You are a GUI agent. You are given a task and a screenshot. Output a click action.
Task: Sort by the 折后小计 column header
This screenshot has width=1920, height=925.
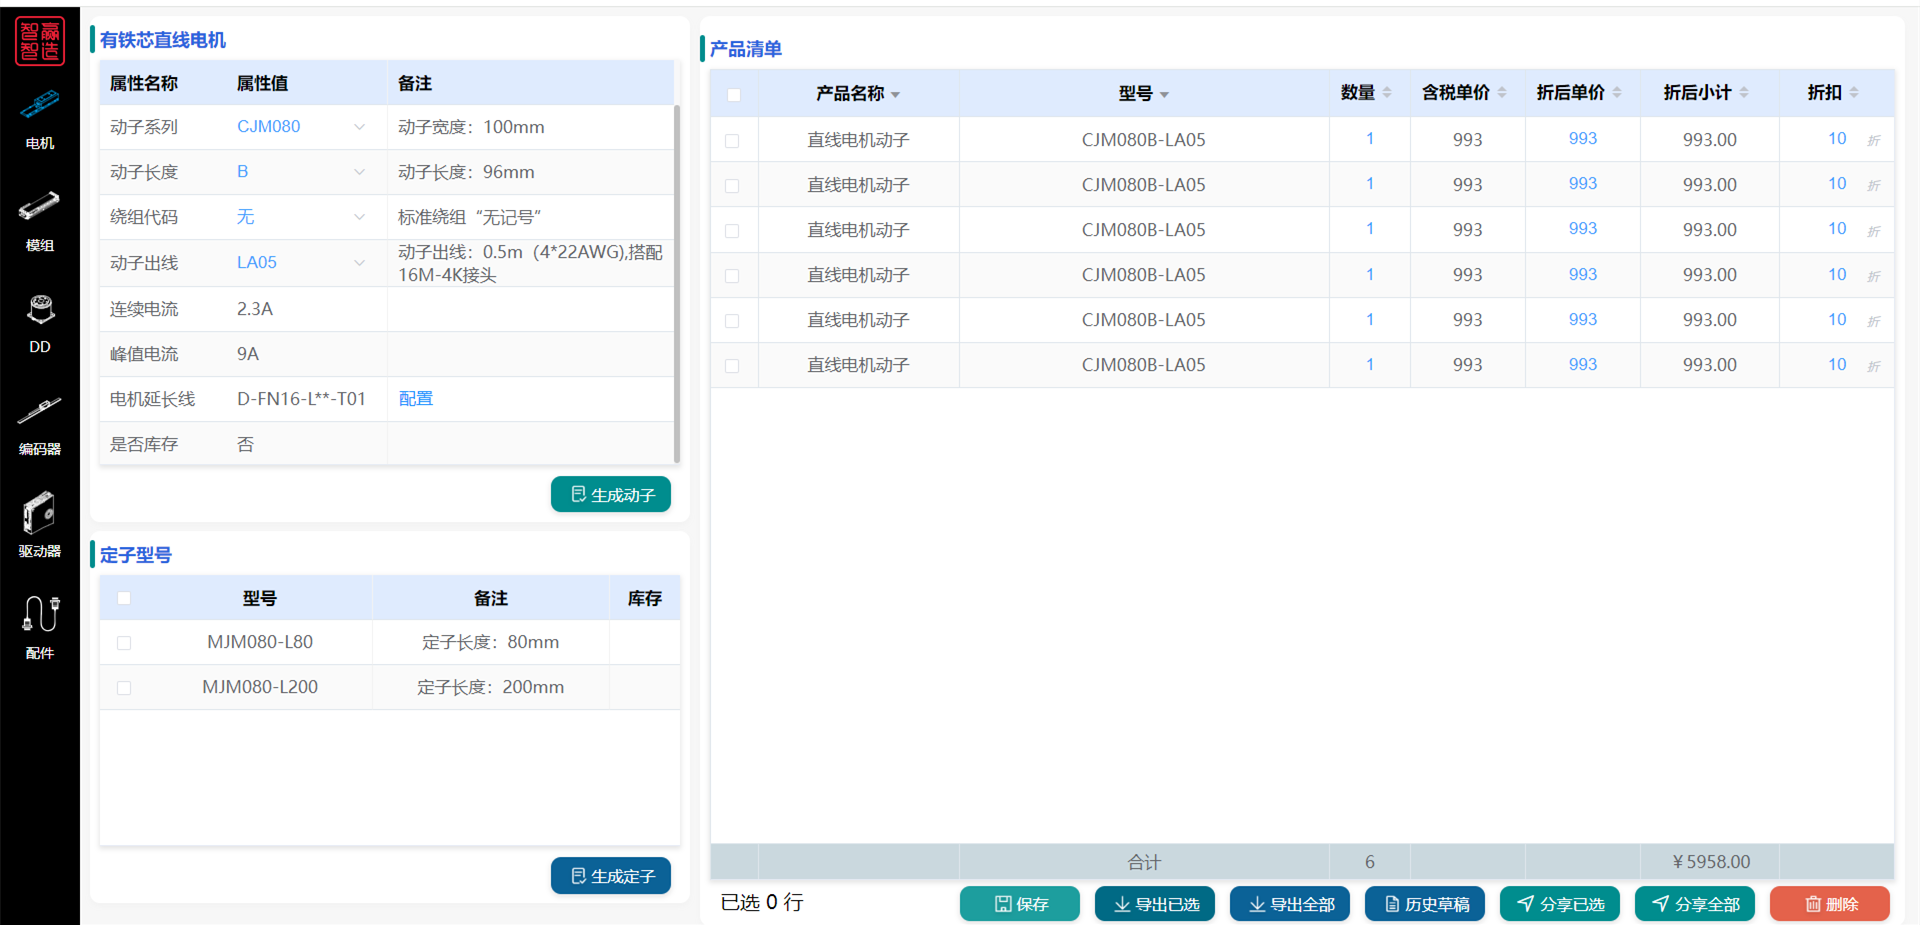coord(1706,93)
